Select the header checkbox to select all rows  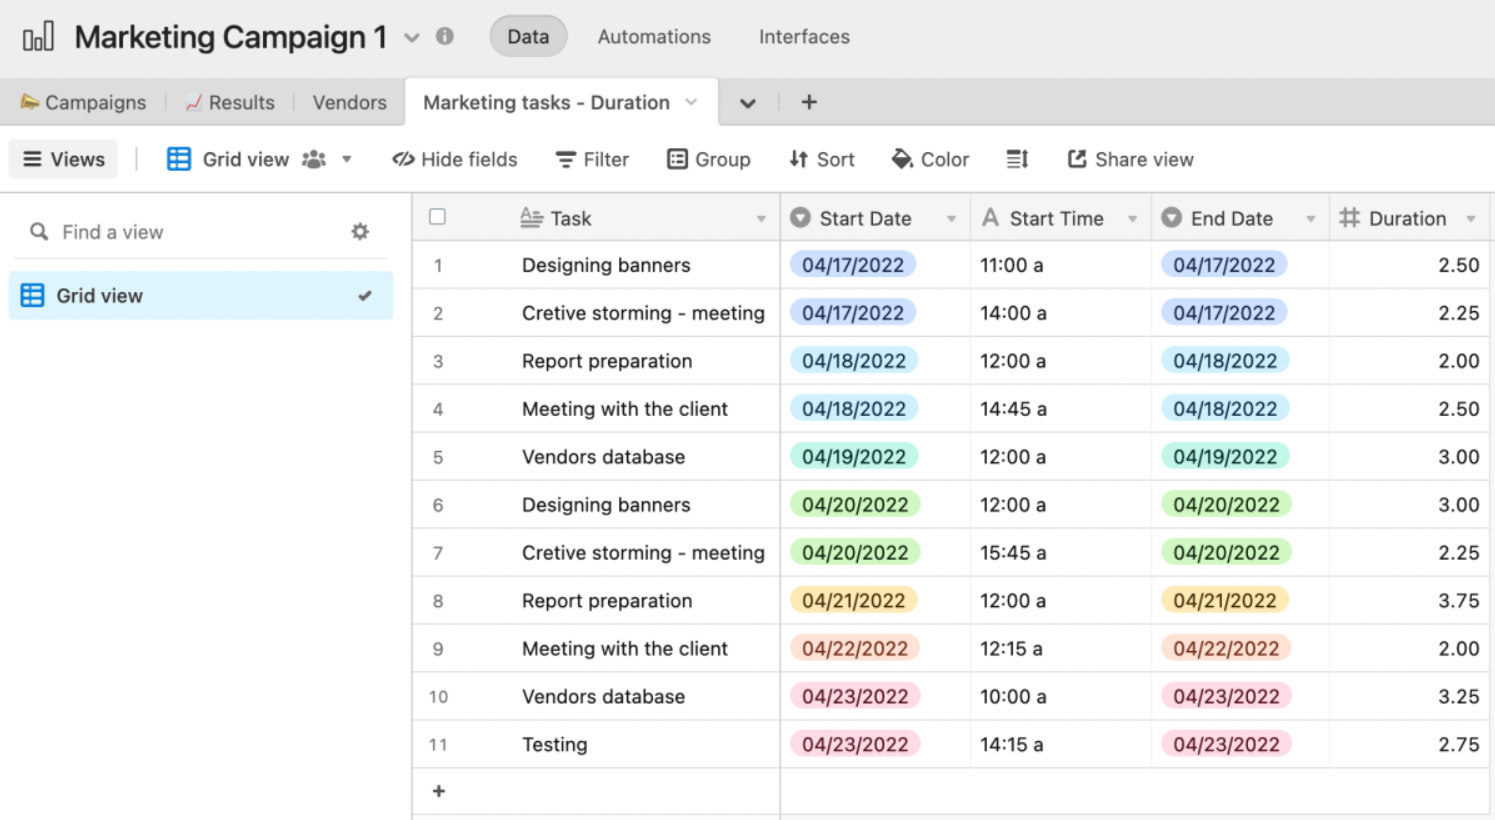pos(438,217)
